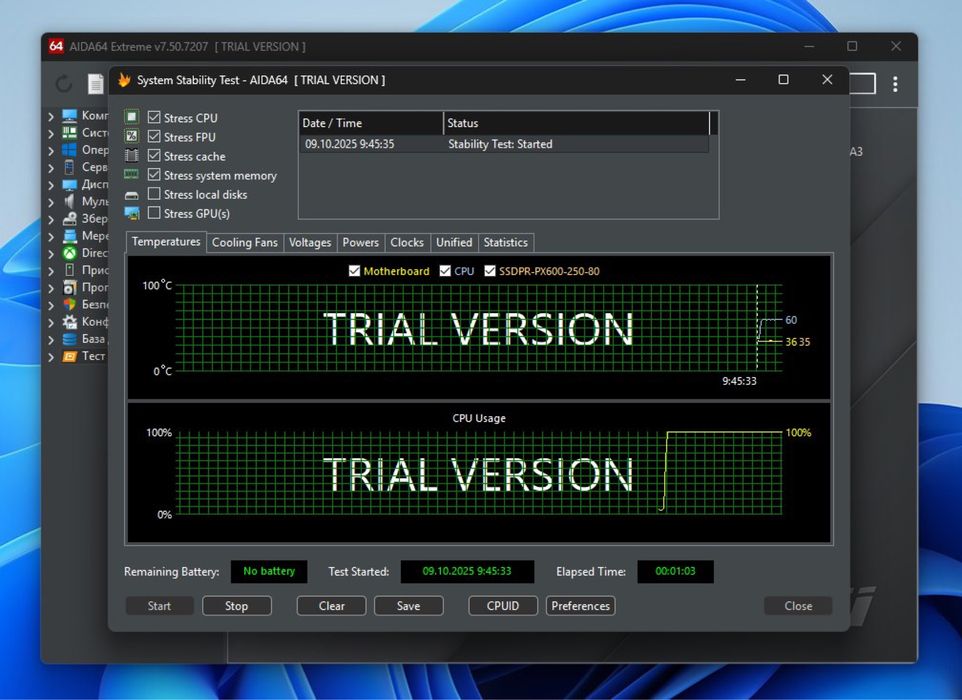The image size is (962, 700).
Task: Expand the Дисп tree node arrow
Action: tap(51, 185)
